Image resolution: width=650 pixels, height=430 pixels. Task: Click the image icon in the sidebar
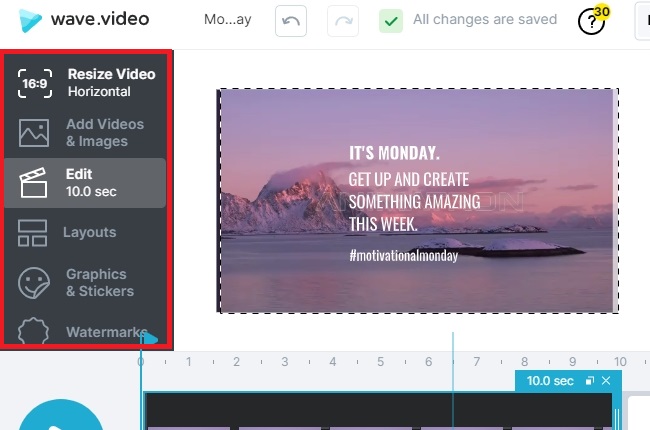[34, 133]
